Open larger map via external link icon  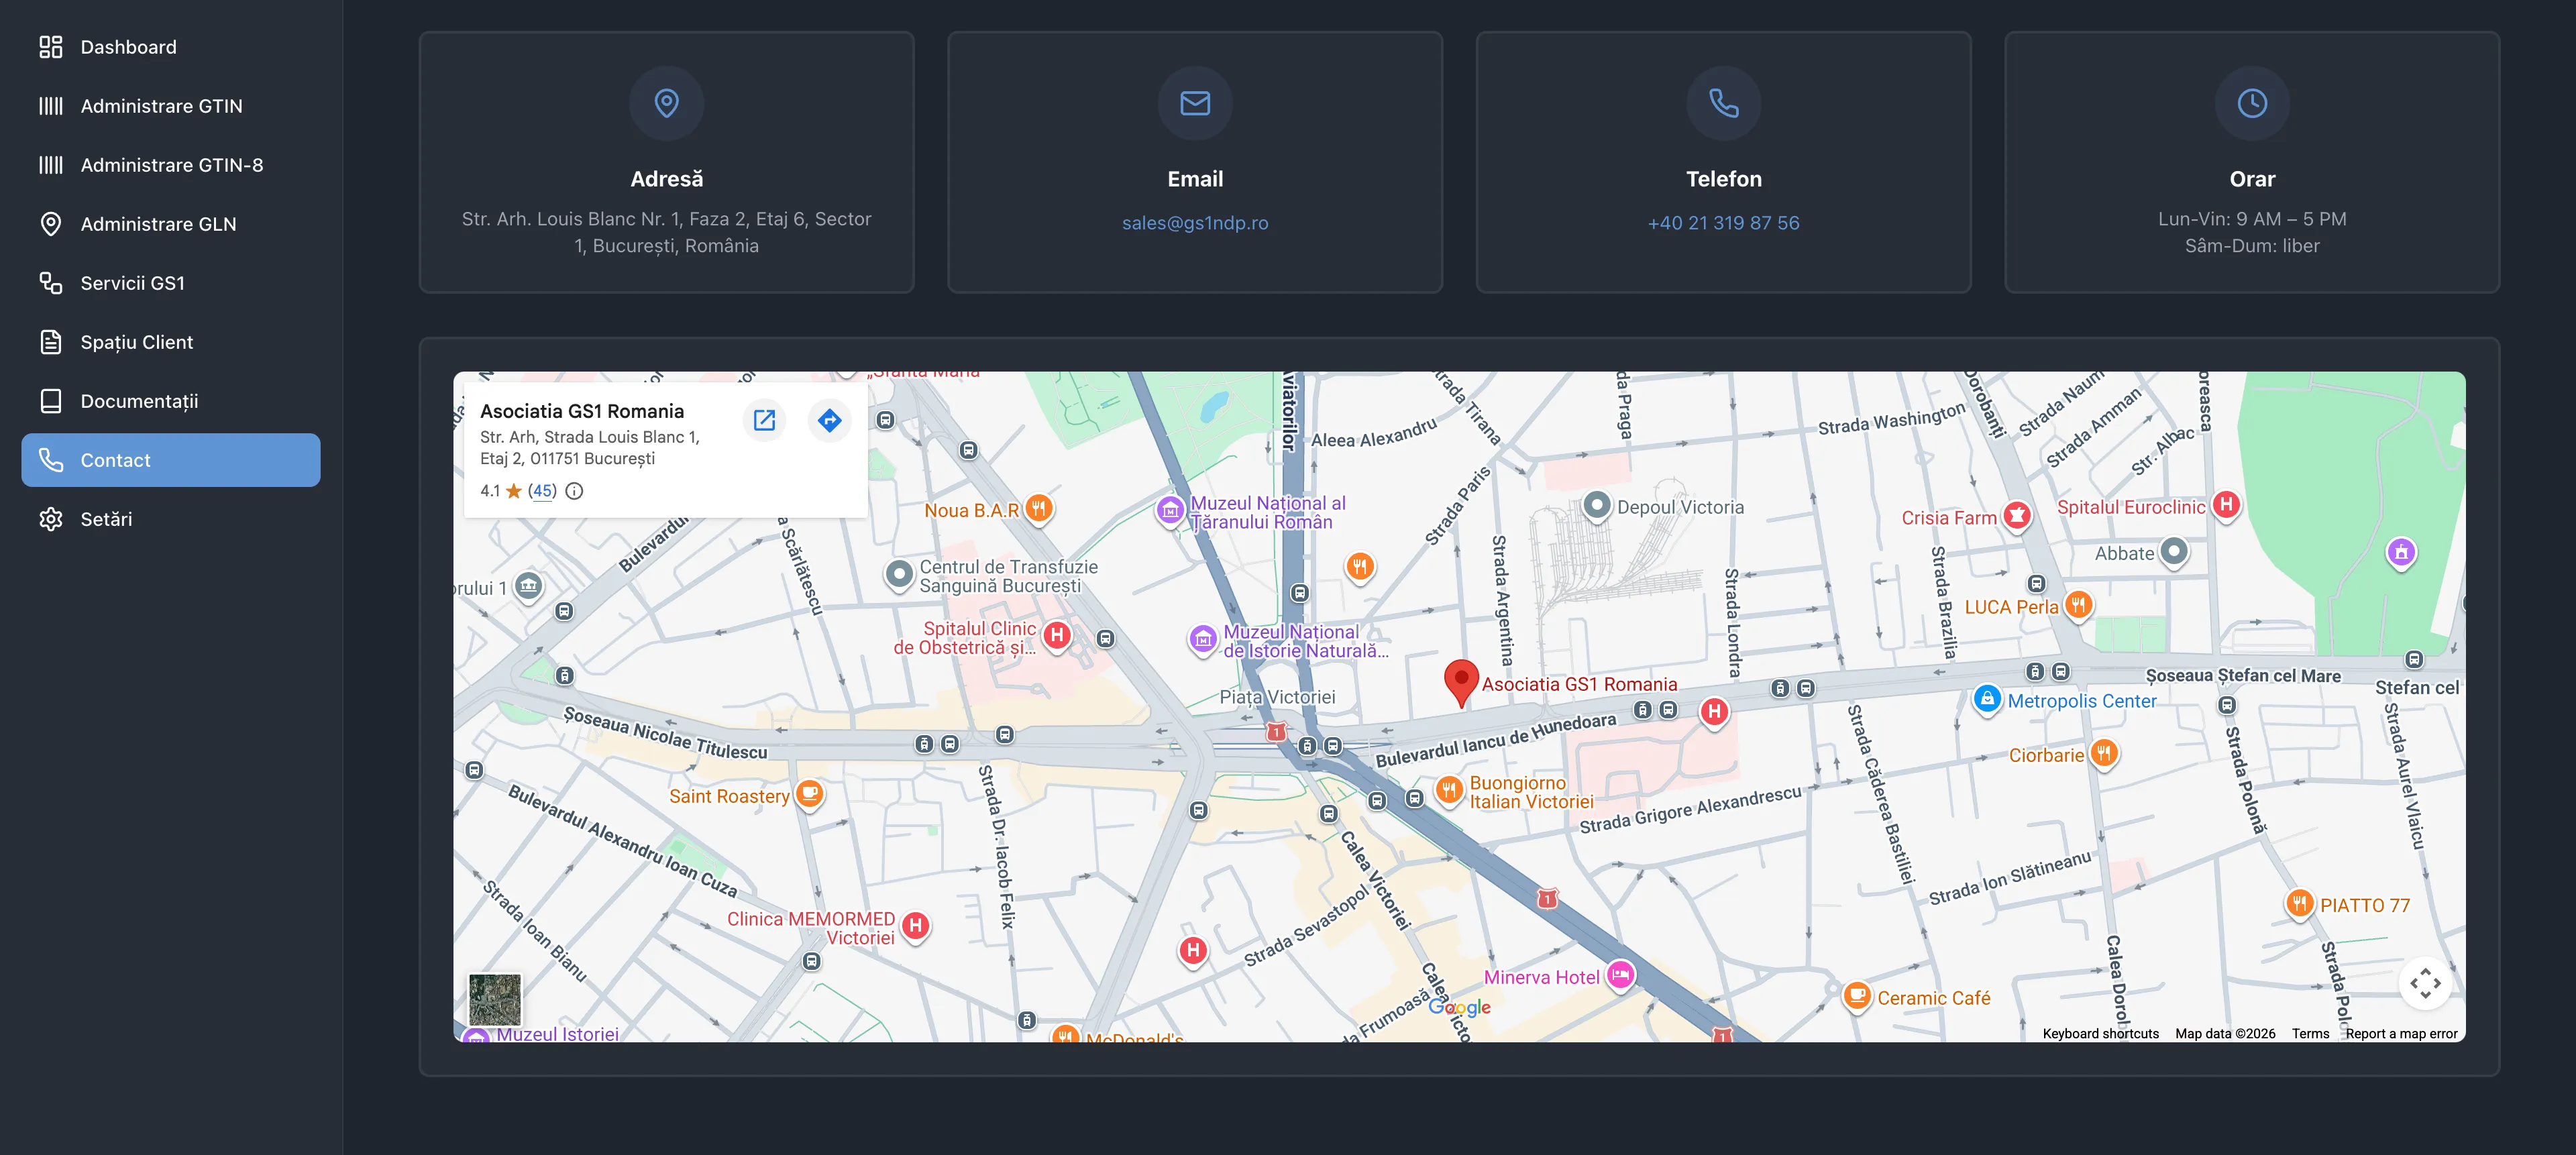coord(764,420)
